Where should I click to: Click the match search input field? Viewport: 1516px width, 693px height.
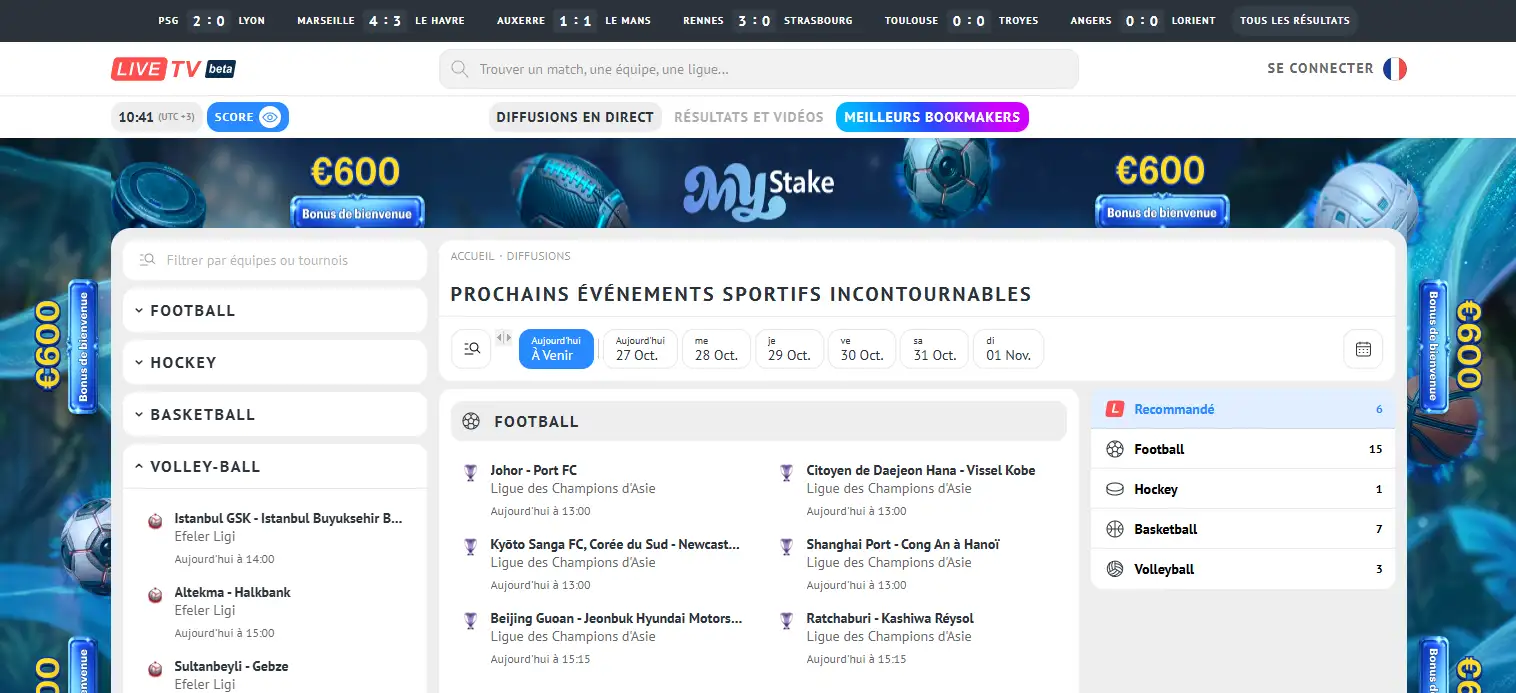(x=759, y=70)
